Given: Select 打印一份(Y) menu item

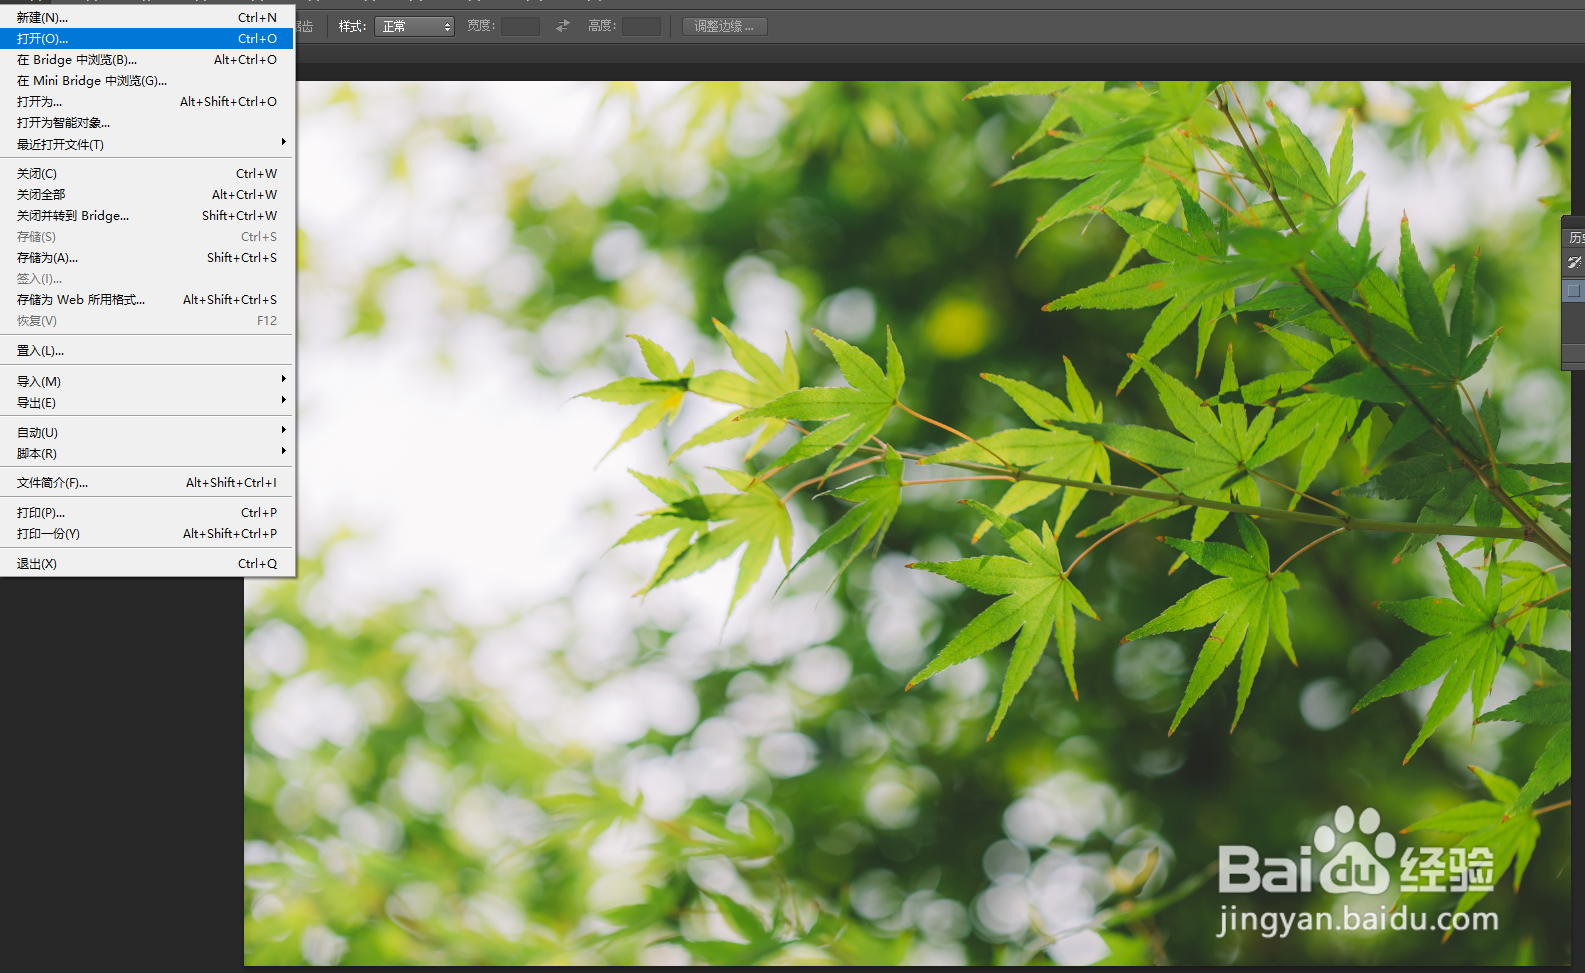Looking at the screenshot, I should point(147,533).
